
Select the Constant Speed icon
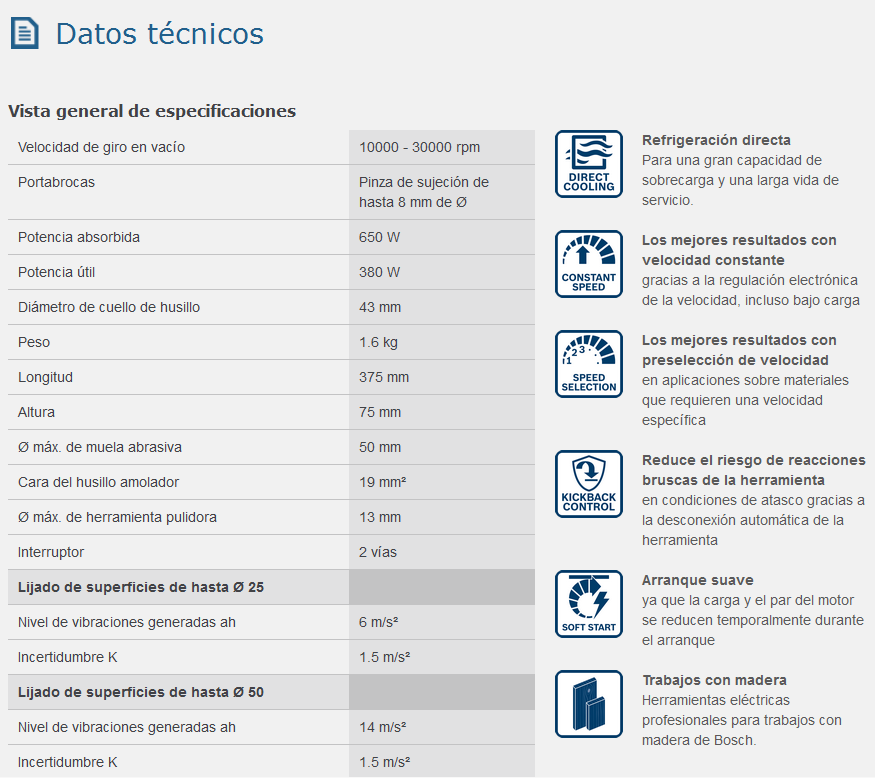pyautogui.click(x=588, y=264)
